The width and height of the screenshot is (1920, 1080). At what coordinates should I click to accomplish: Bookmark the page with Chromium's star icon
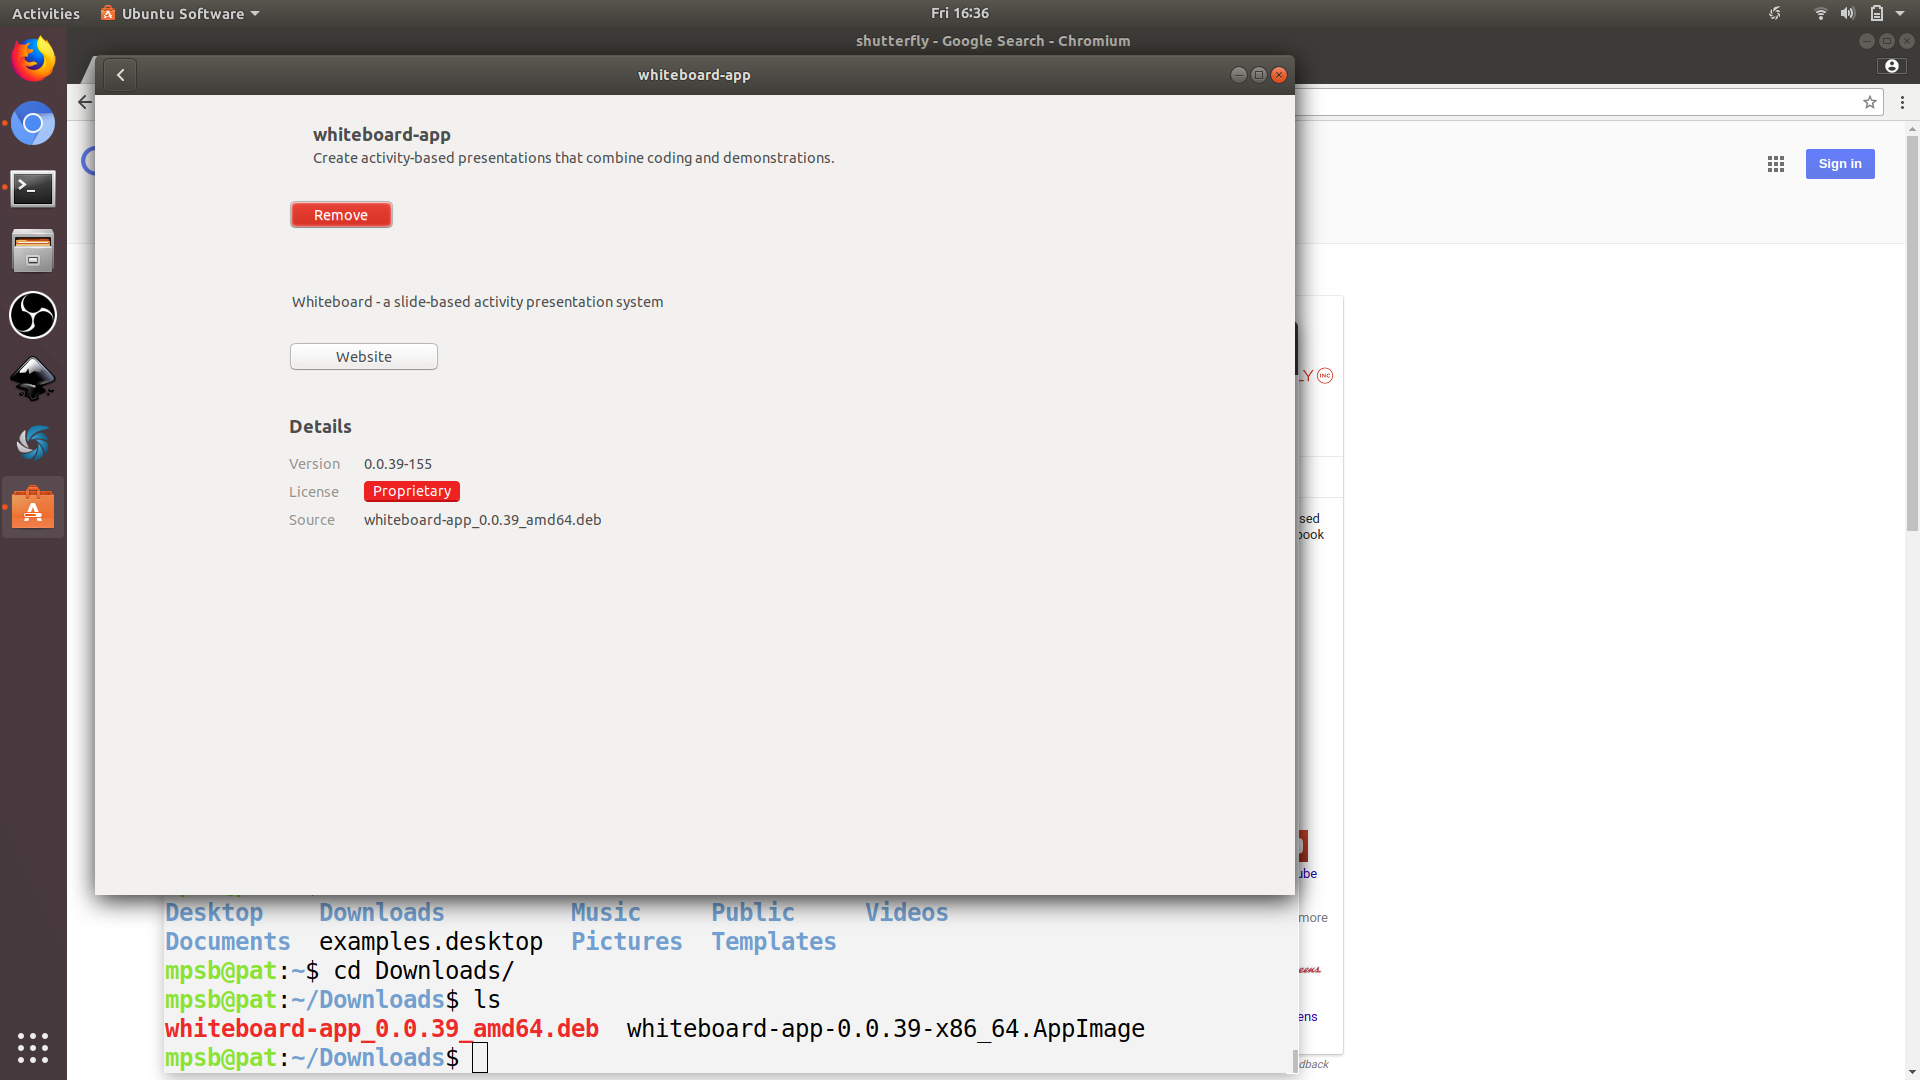pos(1870,102)
